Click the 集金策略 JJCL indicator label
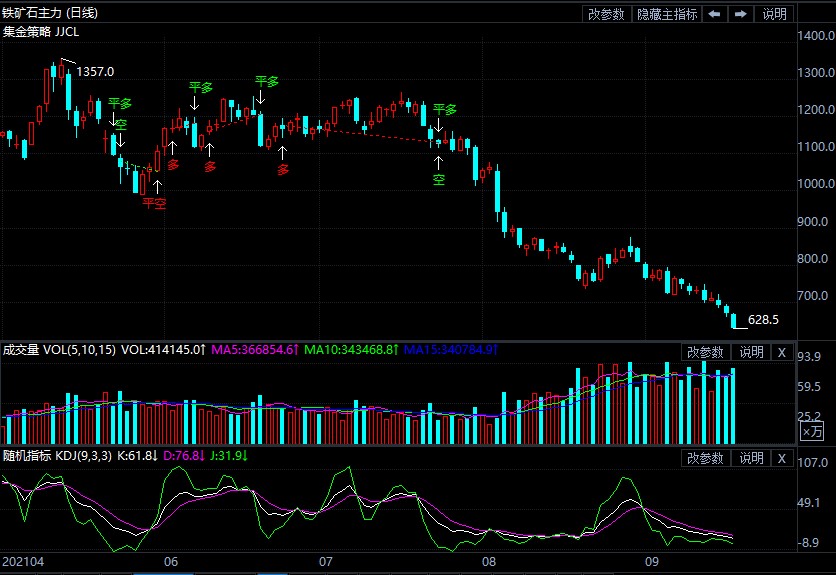This screenshot has height=575, width=836. point(42,32)
